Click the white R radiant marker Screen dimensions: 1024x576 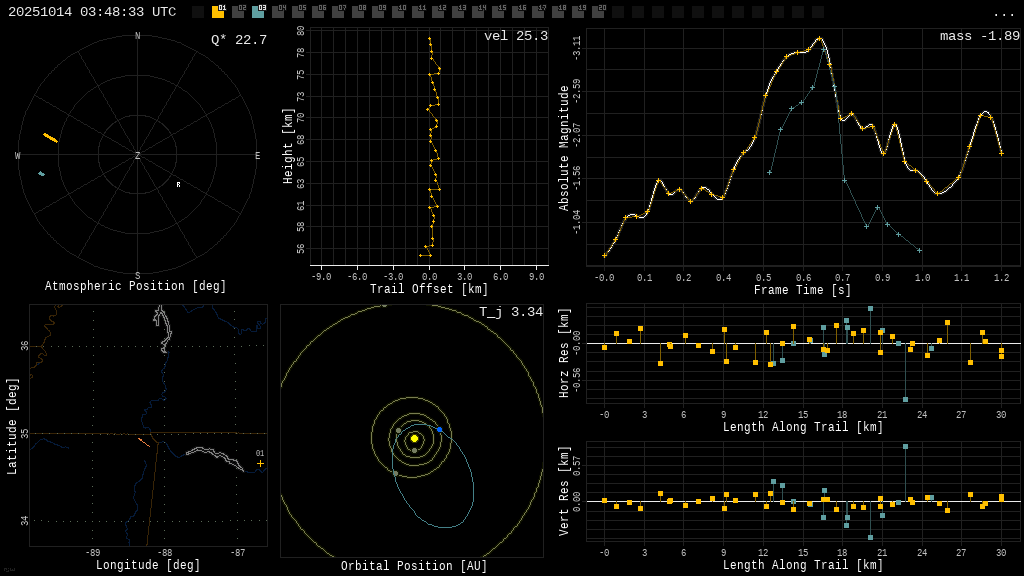179,185
